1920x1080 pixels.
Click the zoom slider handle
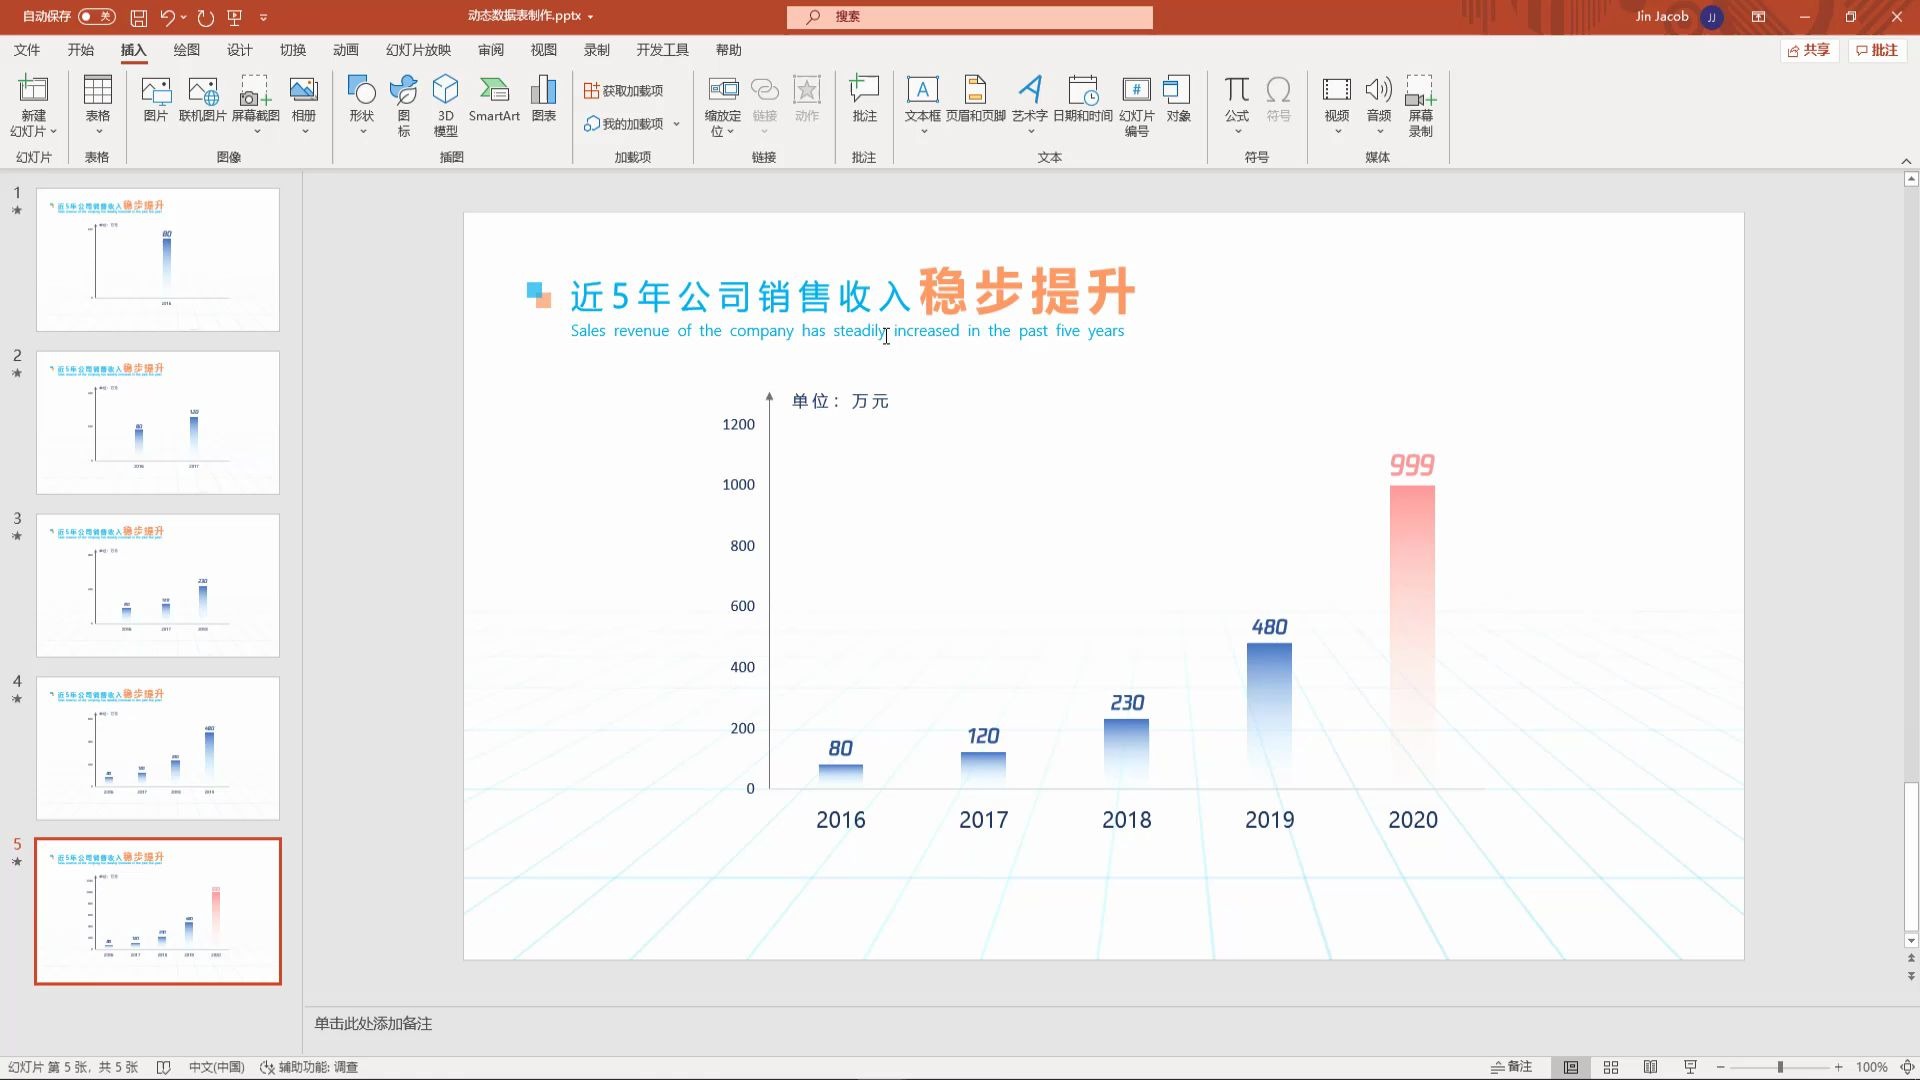(x=1780, y=1067)
